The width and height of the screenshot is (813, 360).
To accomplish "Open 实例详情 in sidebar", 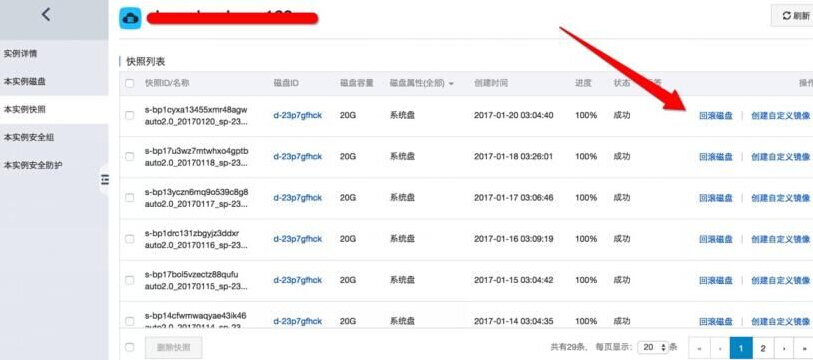I will pyautogui.click(x=20, y=53).
